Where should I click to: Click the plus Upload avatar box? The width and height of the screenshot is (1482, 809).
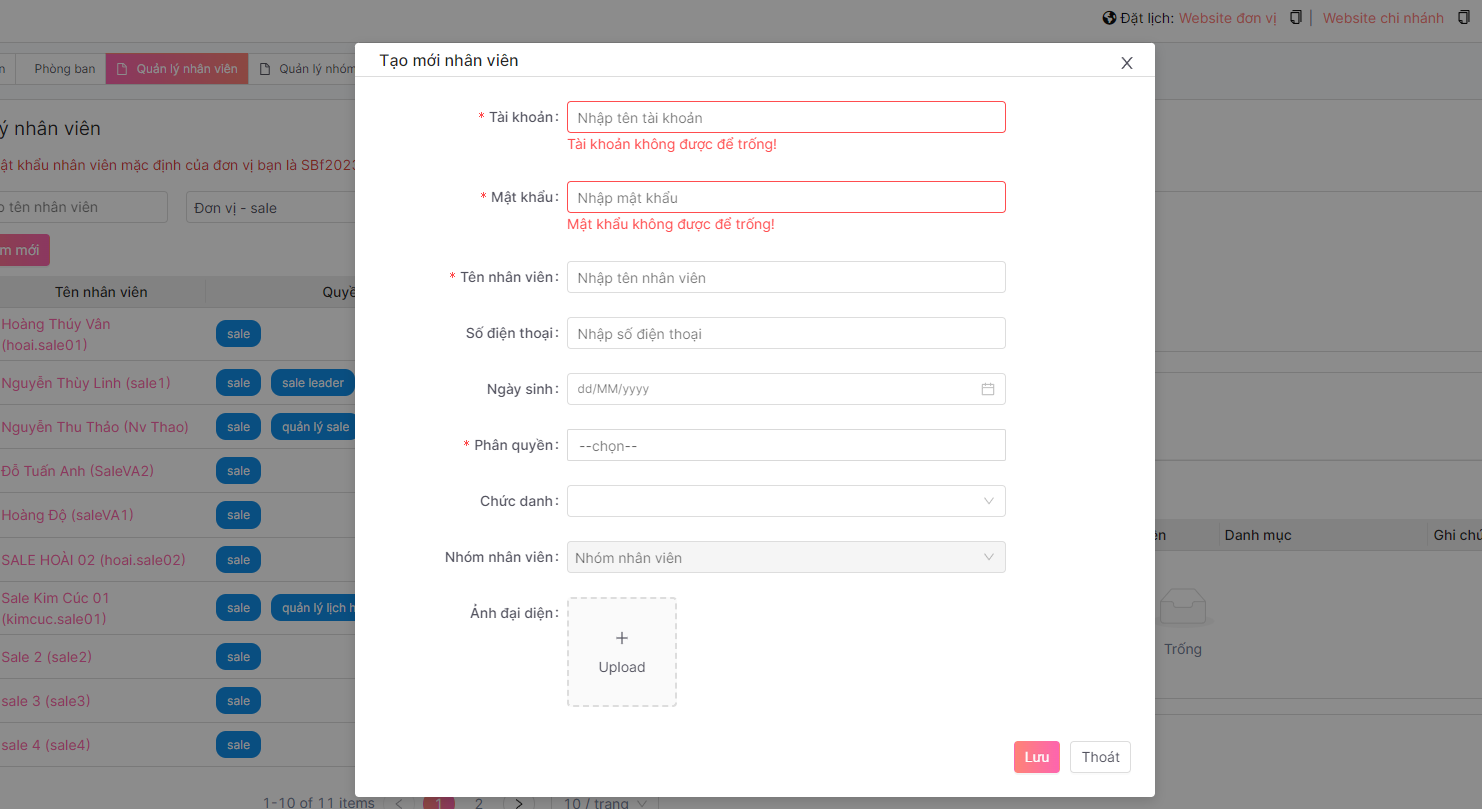(621, 652)
